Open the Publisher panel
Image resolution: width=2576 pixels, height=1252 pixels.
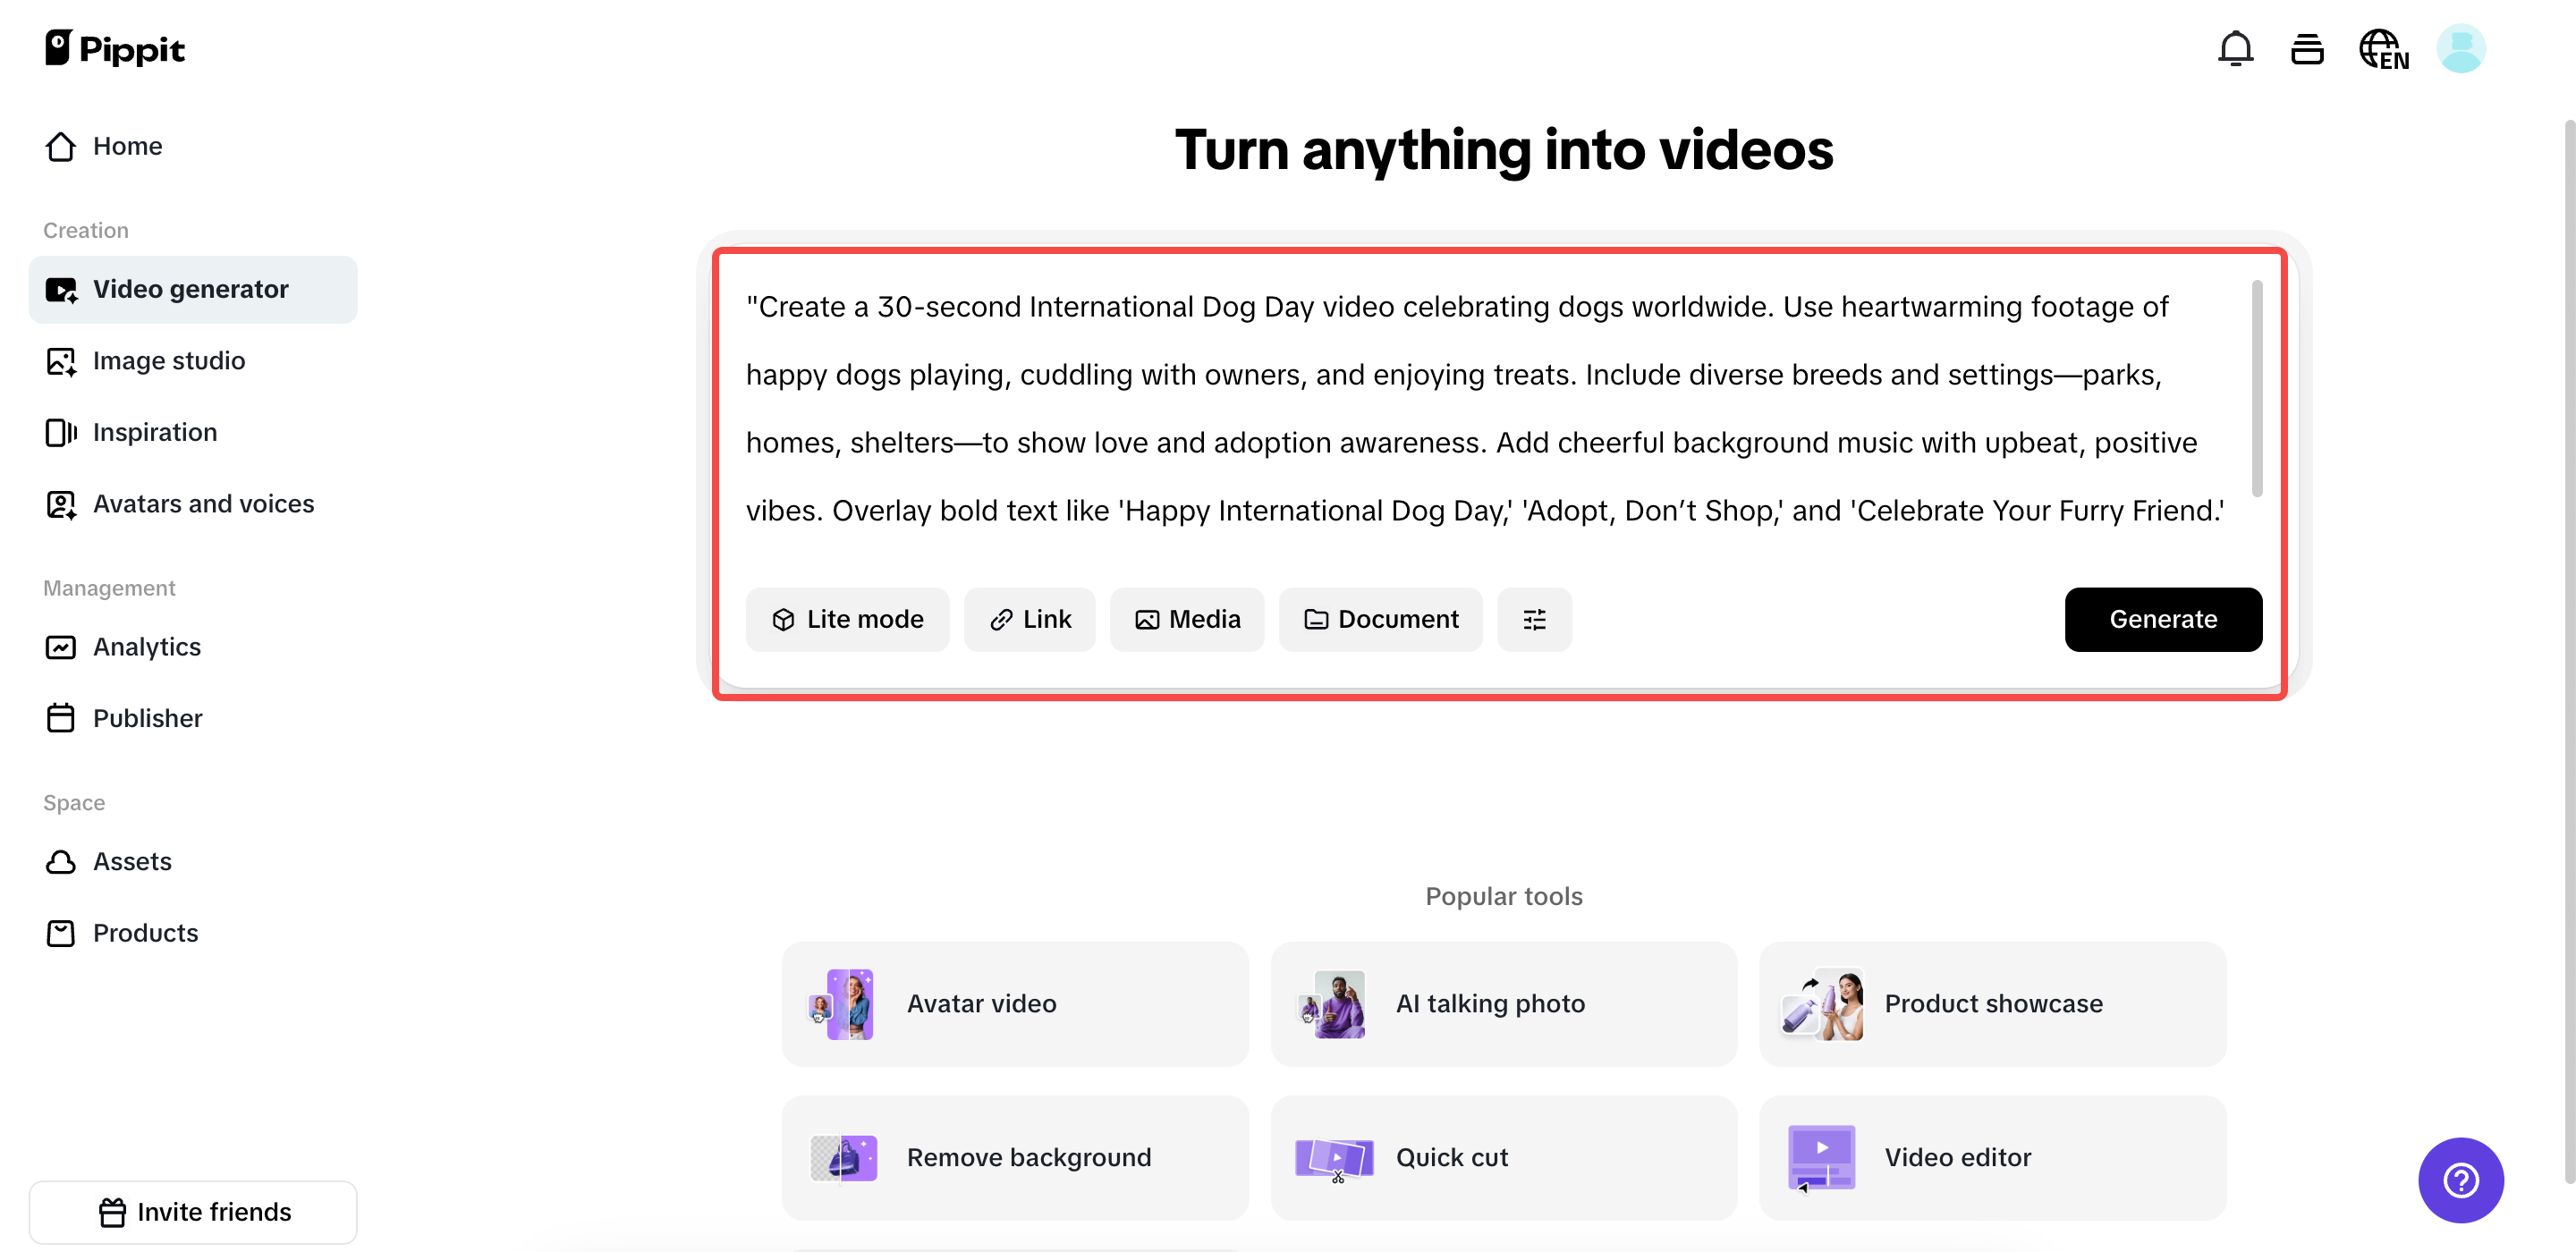[x=147, y=718]
